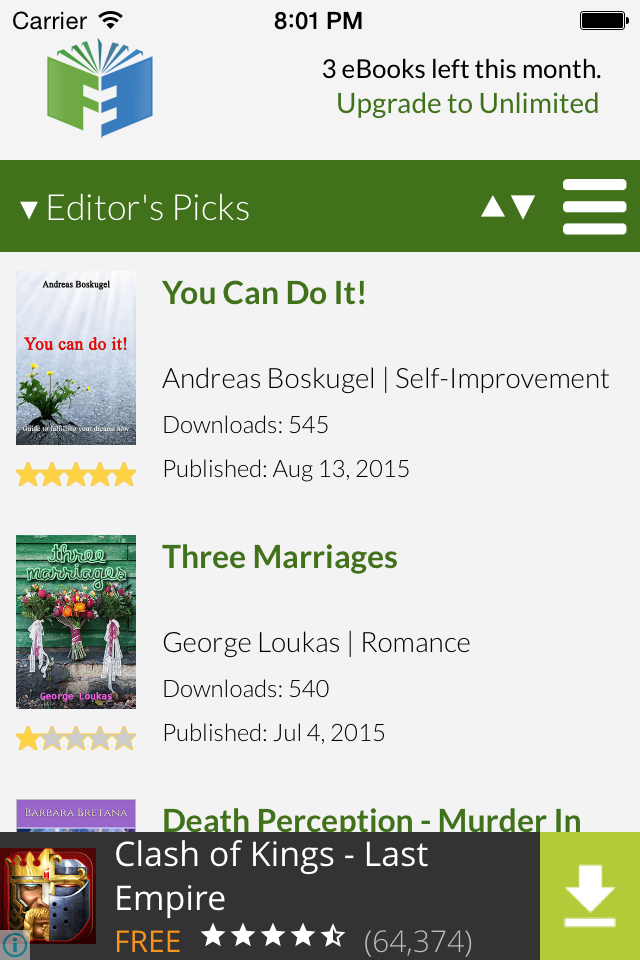Tap the FREE label in the ad
Viewport: 640px width, 960px height.
click(148, 941)
